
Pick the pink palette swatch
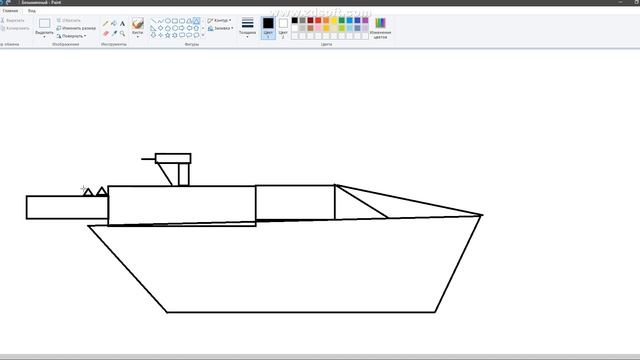coord(318,28)
